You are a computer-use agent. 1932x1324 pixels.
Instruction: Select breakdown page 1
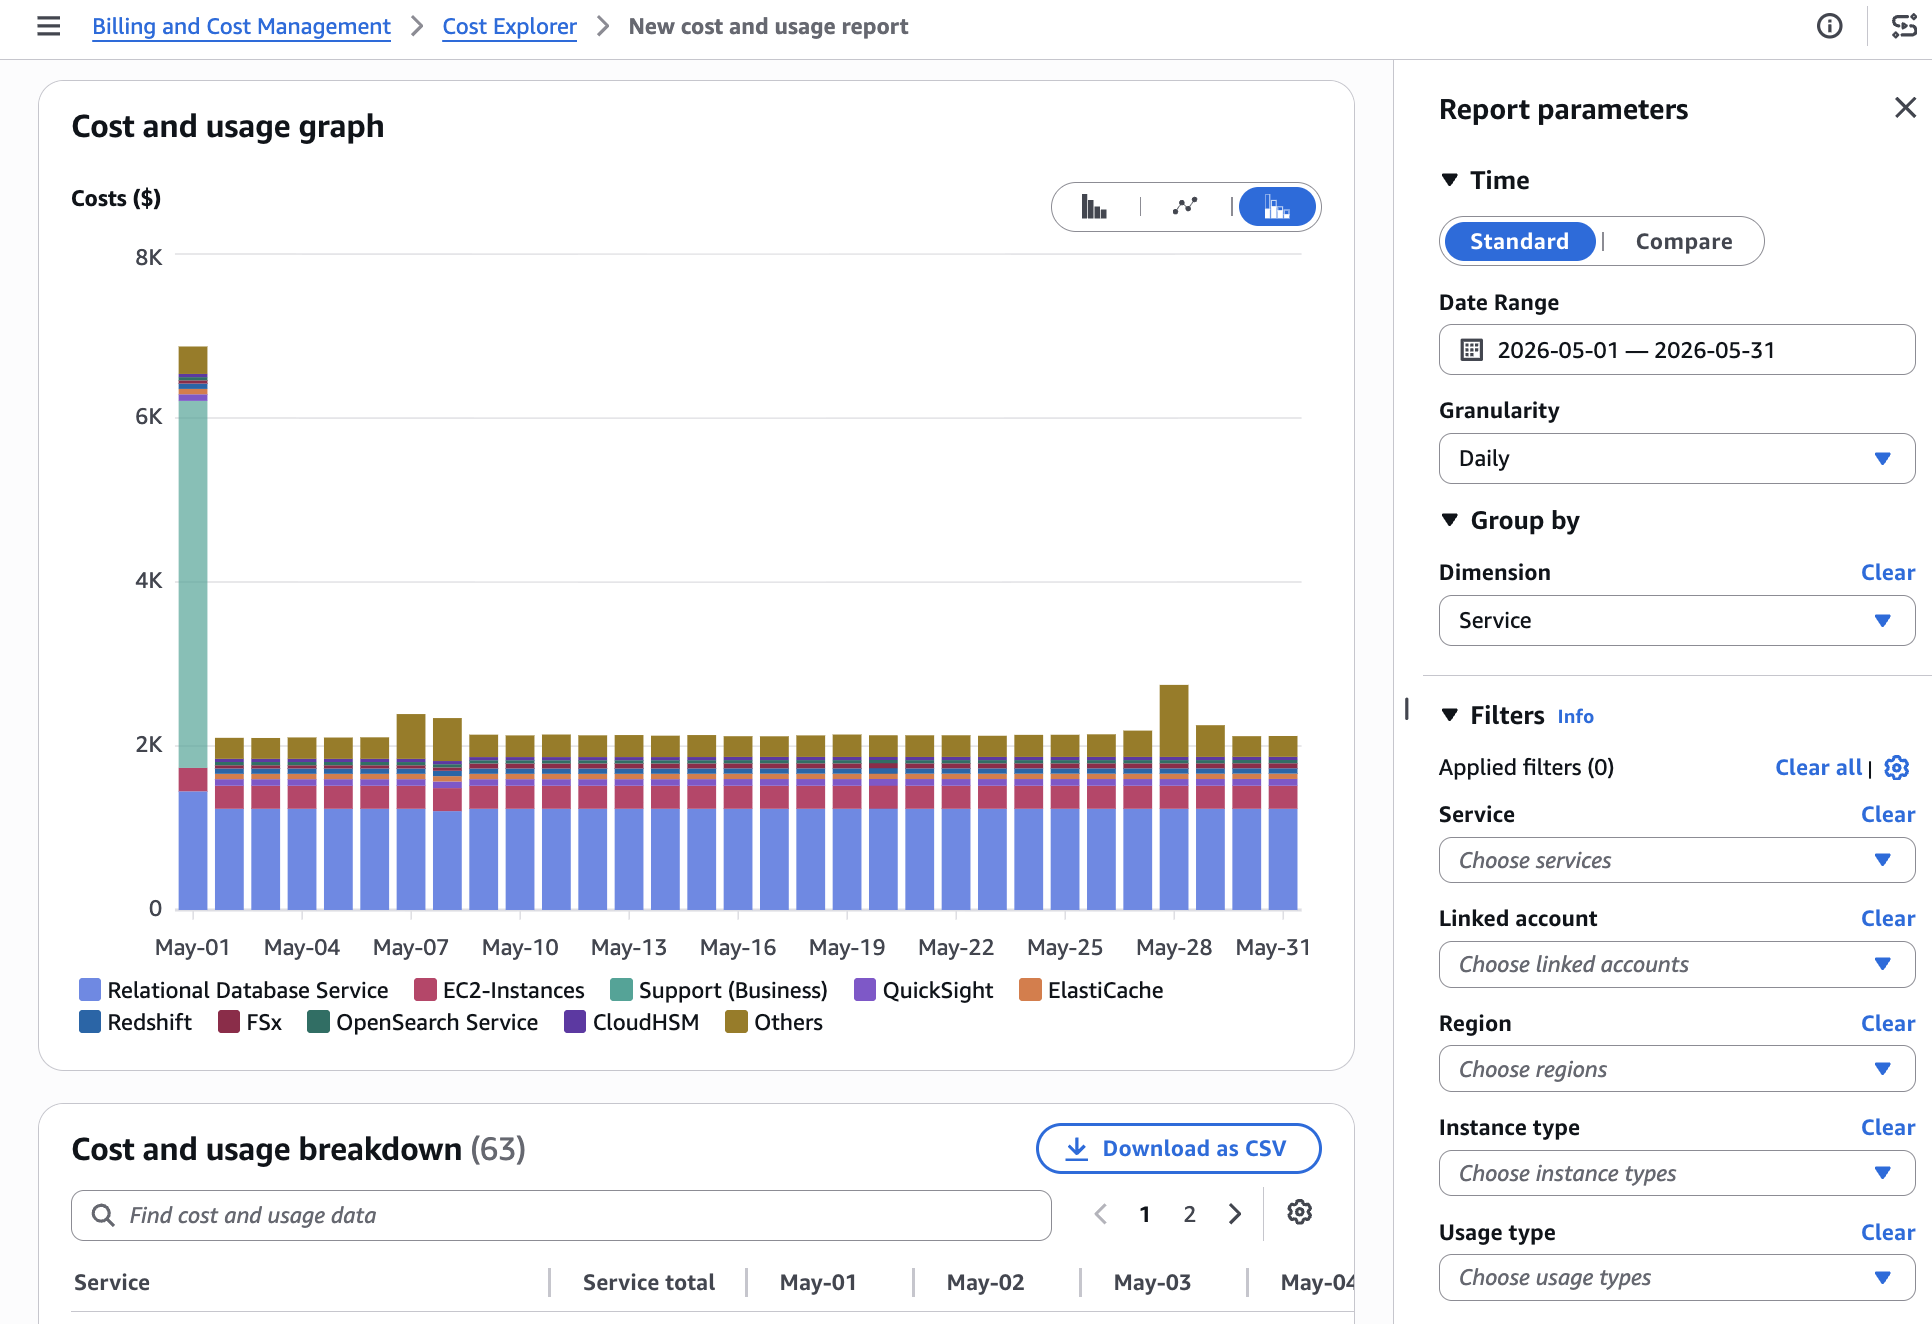pos(1144,1214)
